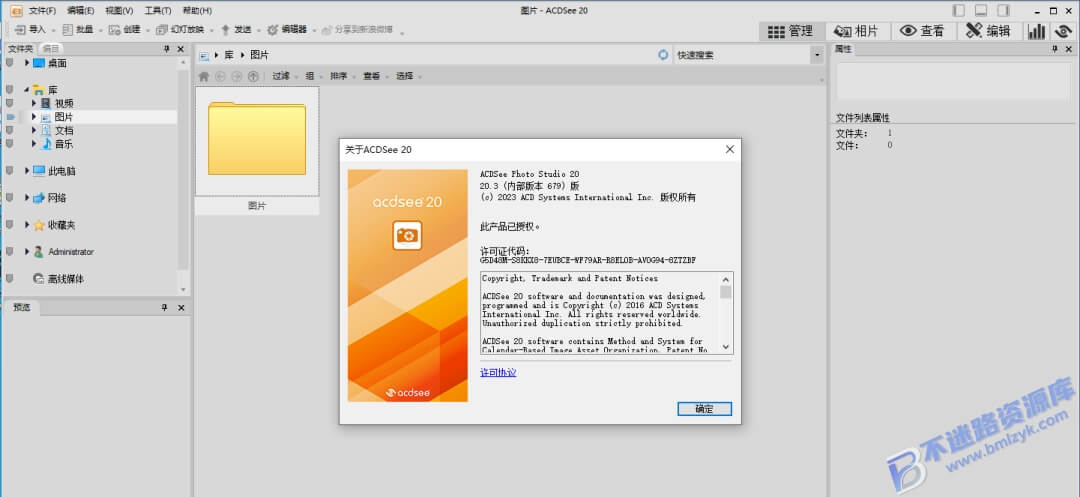This screenshot has height=497, width=1080.
Task: Select the 编目 (Catalog) panel tab
Action: pos(51,49)
